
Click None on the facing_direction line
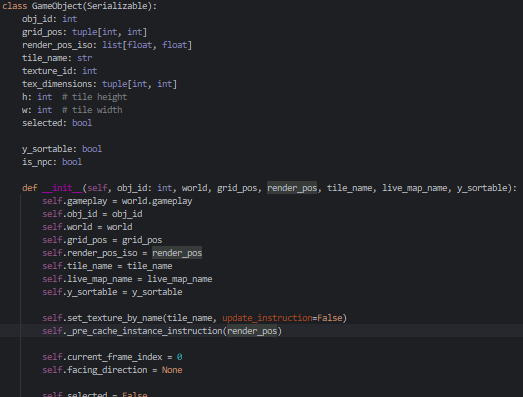pos(172,370)
